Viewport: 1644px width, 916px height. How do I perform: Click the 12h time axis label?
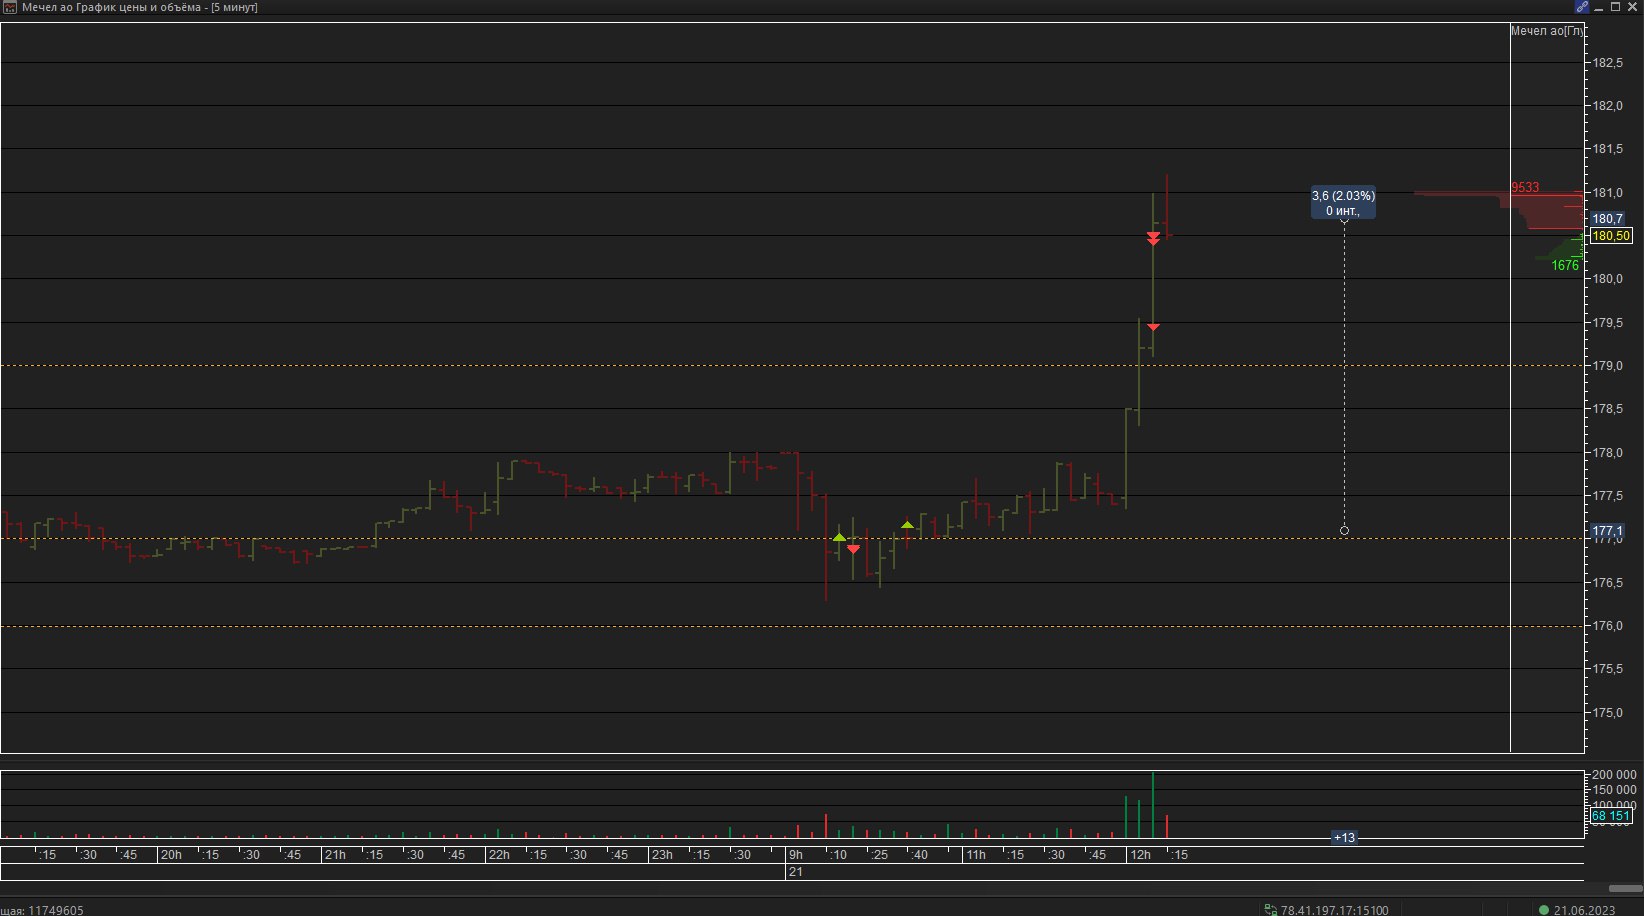(1139, 855)
